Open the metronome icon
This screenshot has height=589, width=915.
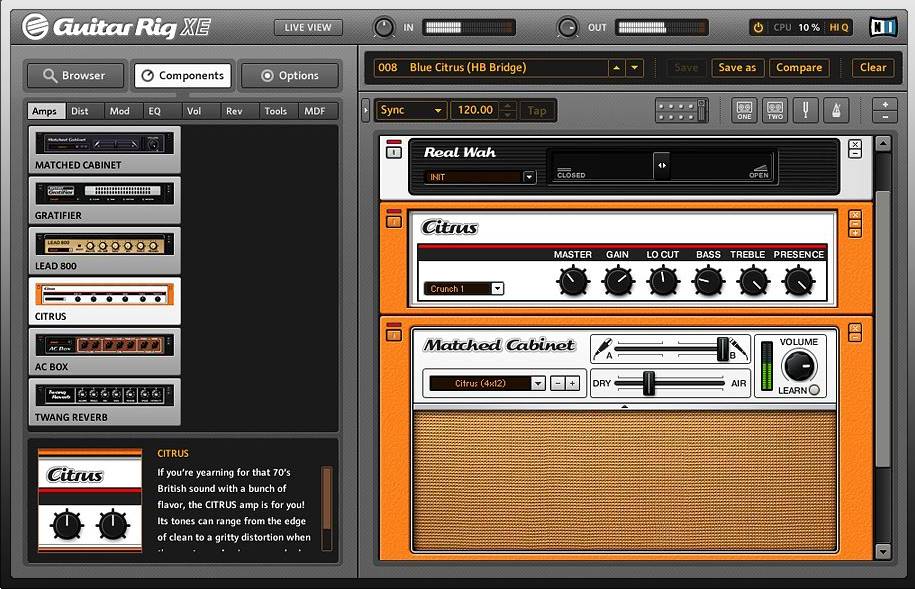tap(836, 110)
